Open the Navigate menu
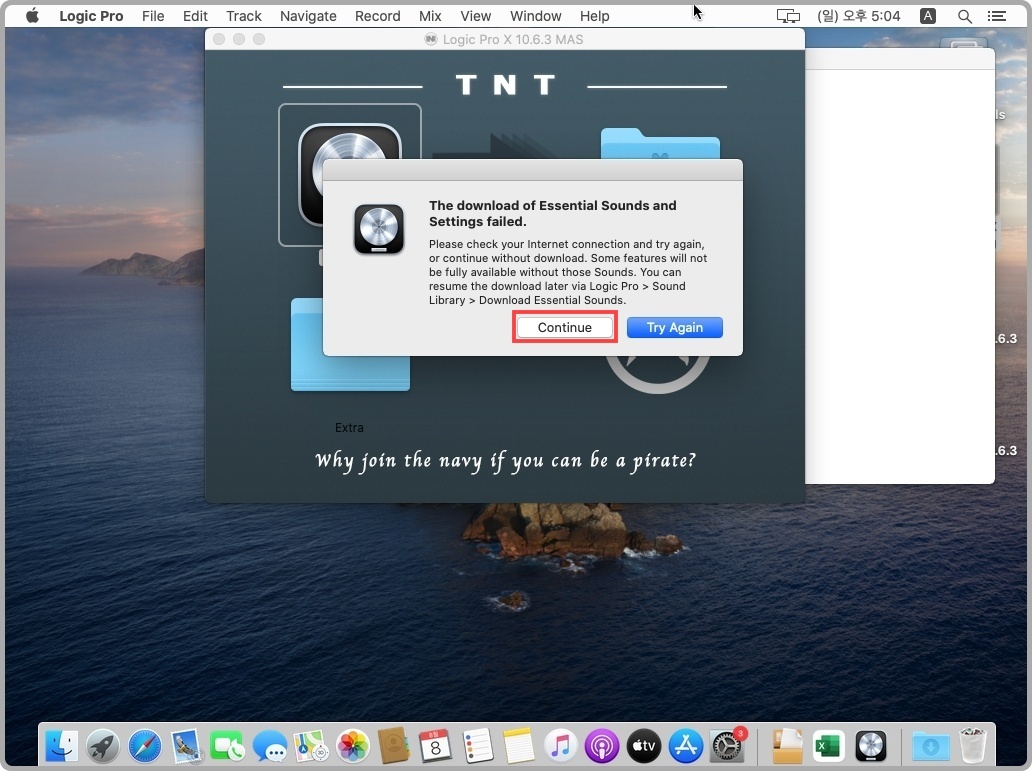1032x771 pixels. click(x=308, y=16)
